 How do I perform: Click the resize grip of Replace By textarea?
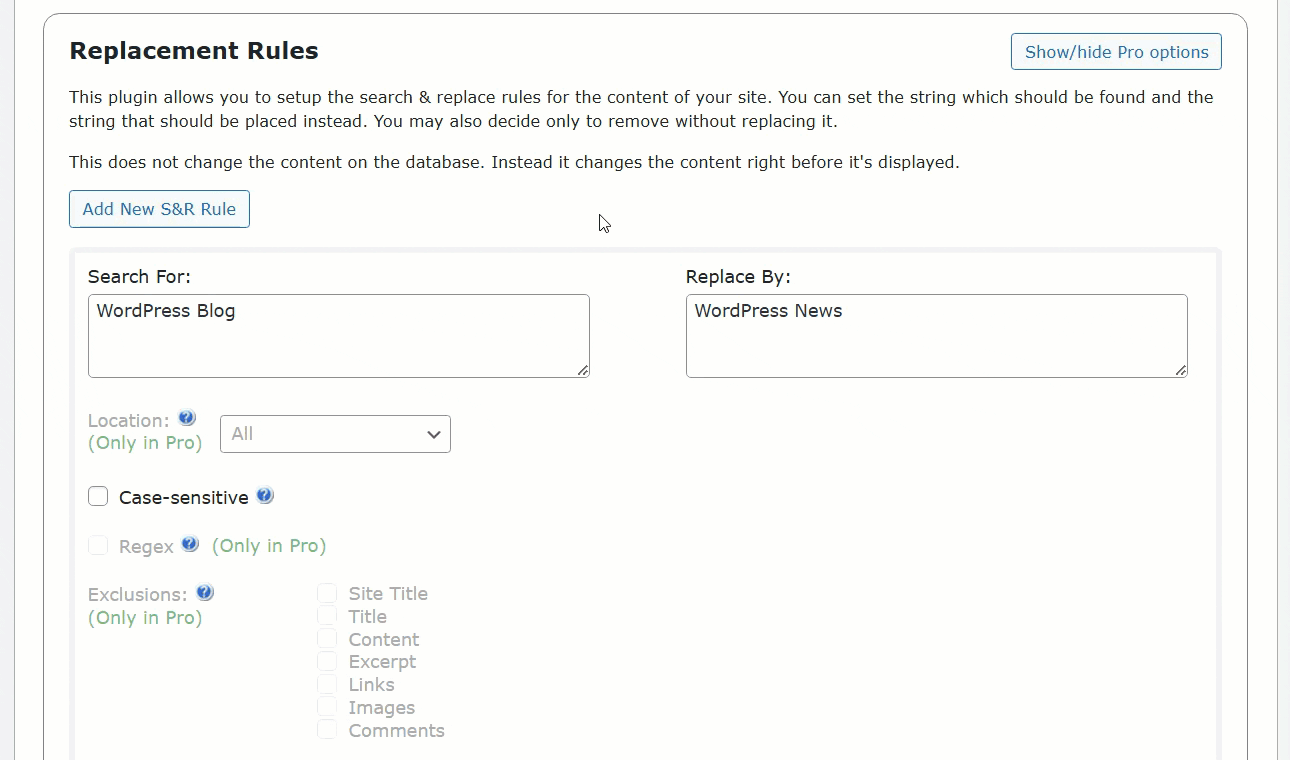click(1180, 370)
